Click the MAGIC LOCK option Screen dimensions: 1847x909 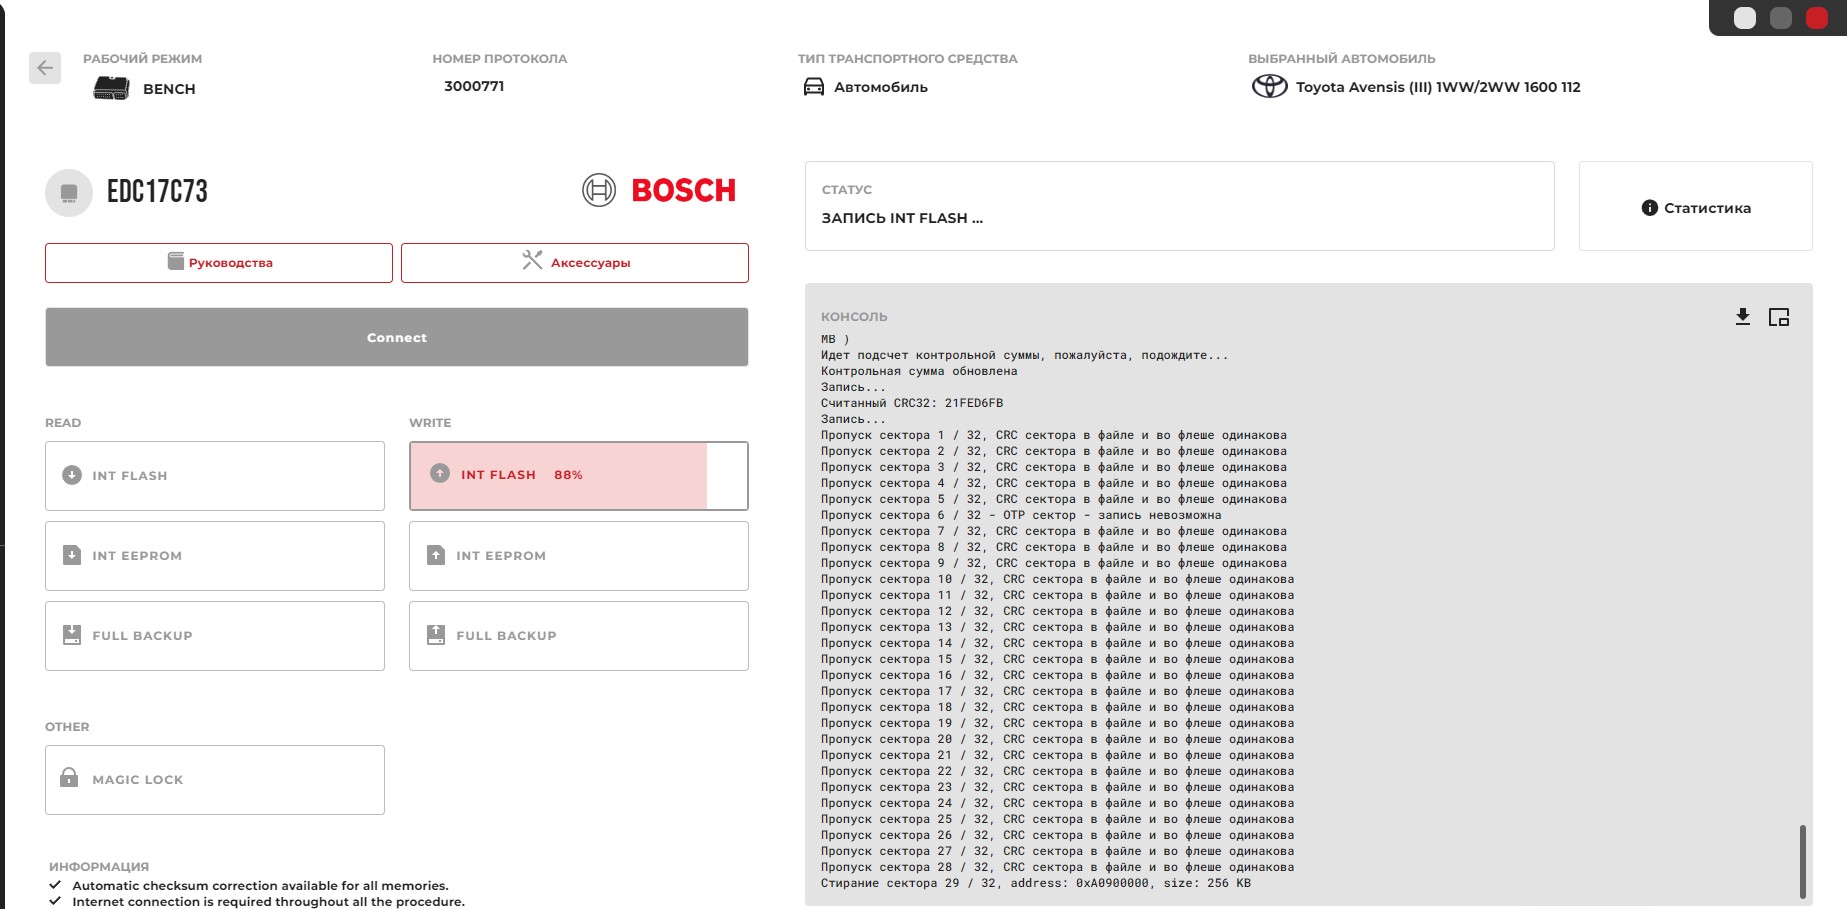click(x=215, y=780)
